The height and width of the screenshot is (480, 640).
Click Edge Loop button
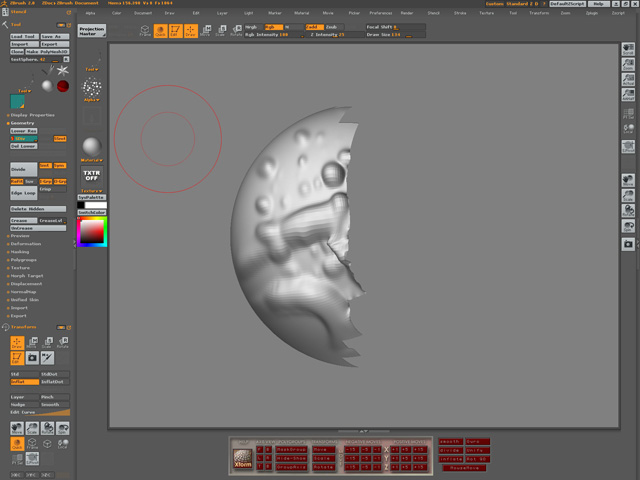click(24, 193)
